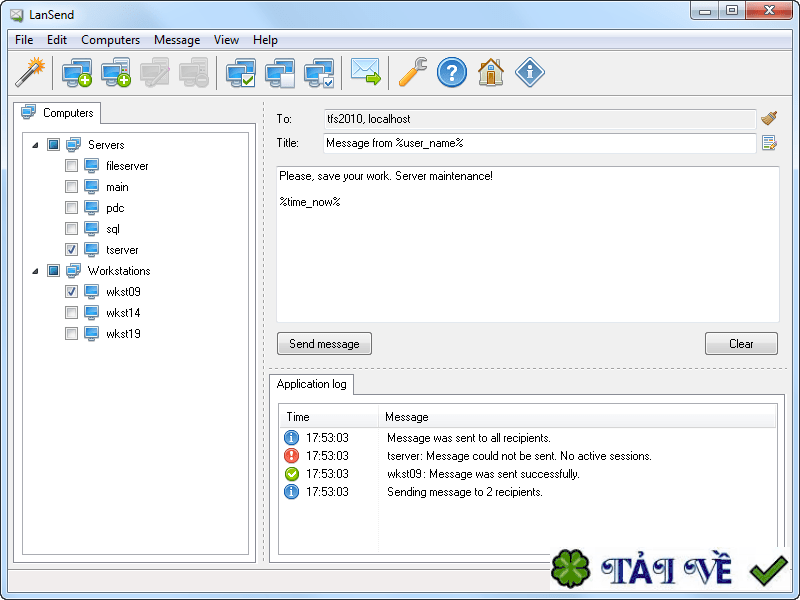Check the main server checkbox
The width and height of the screenshot is (800, 600).
point(71,187)
